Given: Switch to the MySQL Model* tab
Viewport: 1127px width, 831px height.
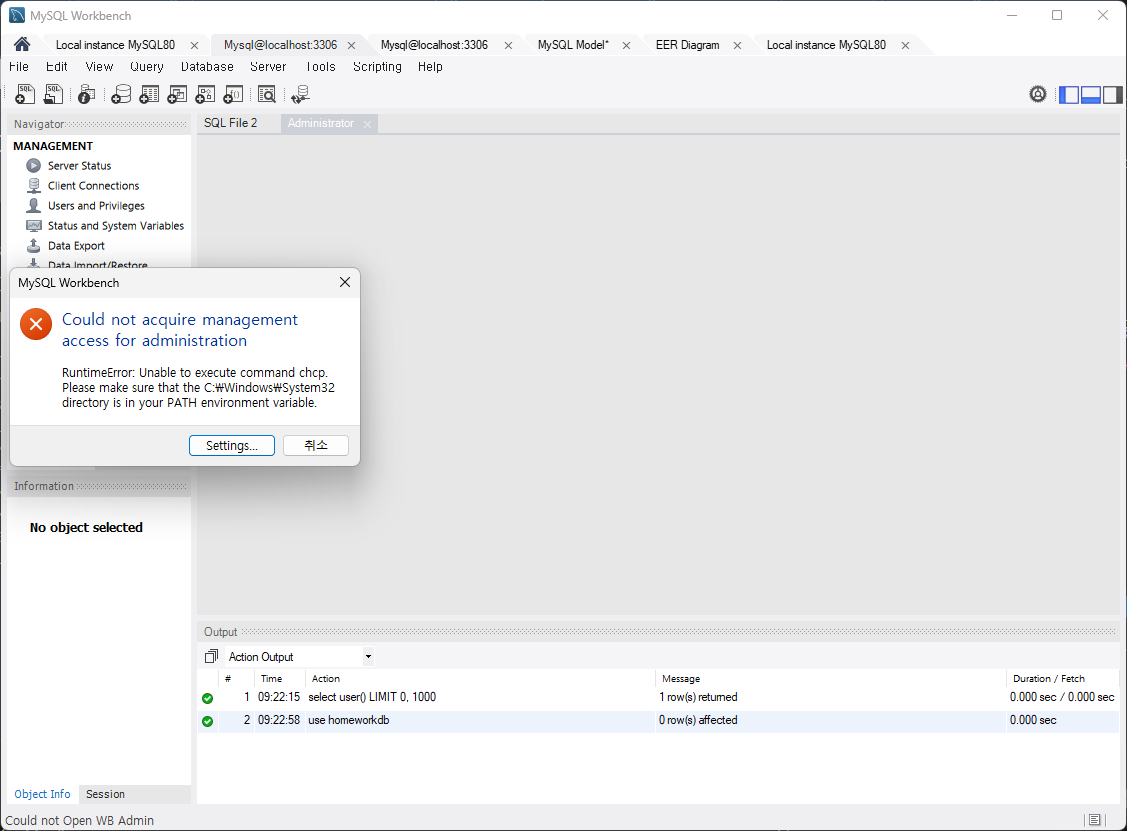Looking at the screenshot, I should [x=574, y=45].
